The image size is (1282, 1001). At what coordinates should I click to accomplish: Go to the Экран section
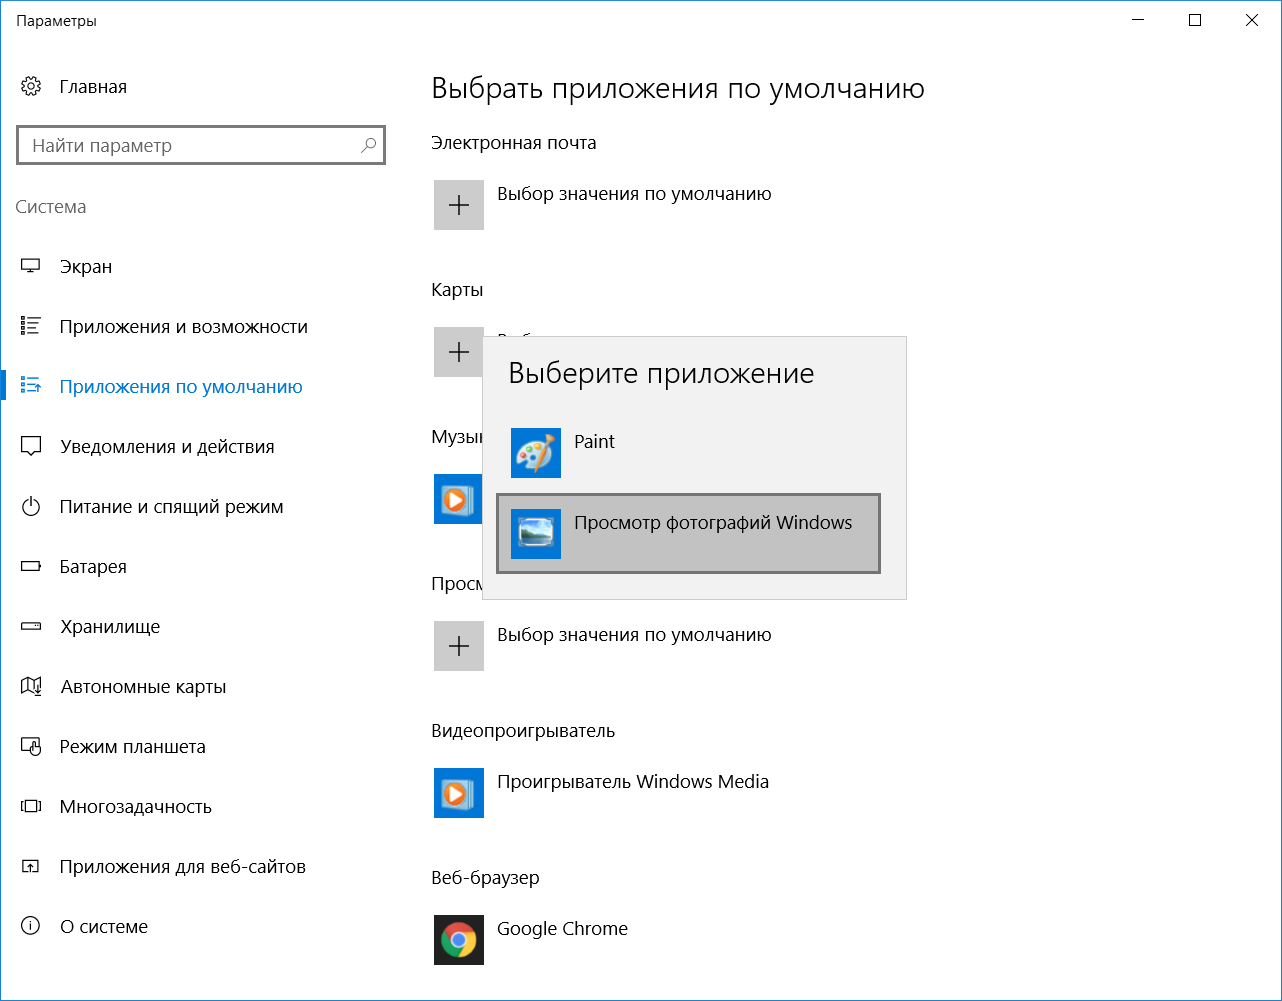click(x=201, y=267)
